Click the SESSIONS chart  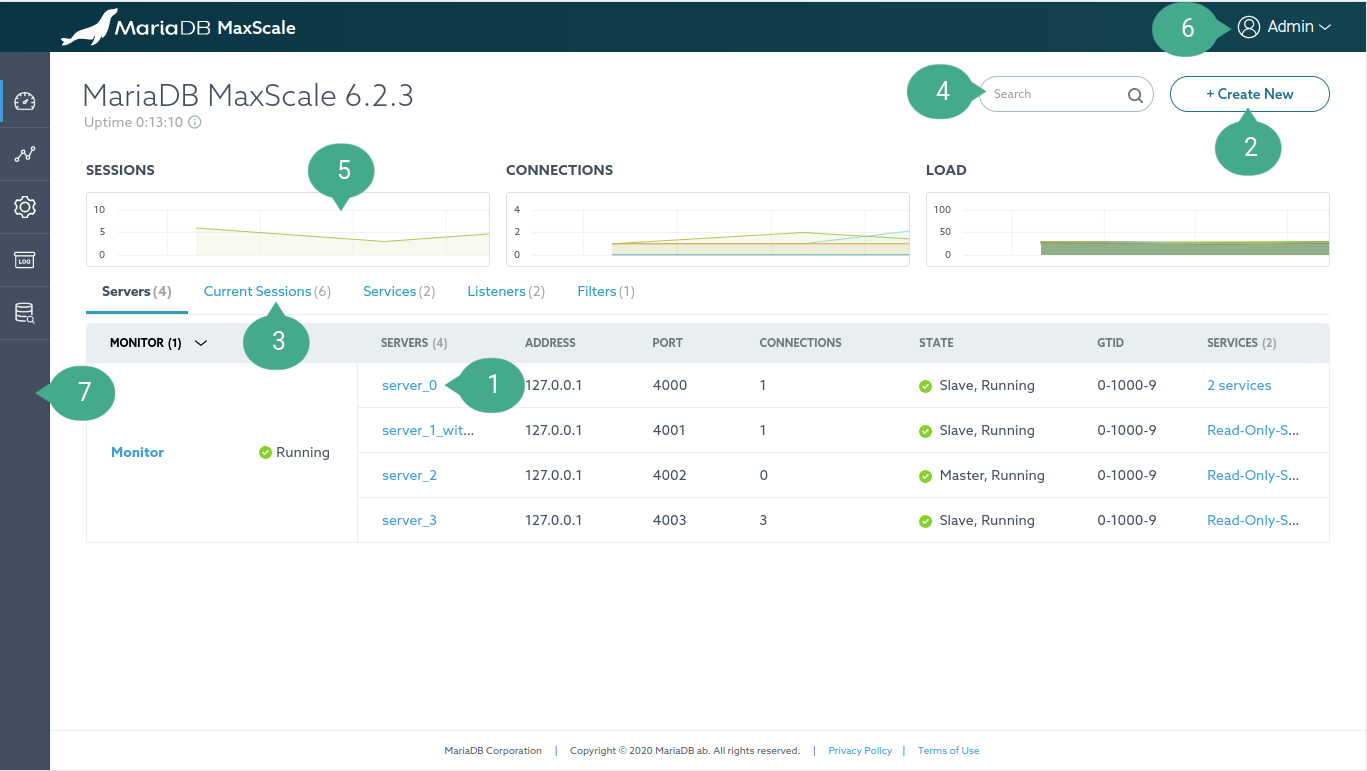288,229
